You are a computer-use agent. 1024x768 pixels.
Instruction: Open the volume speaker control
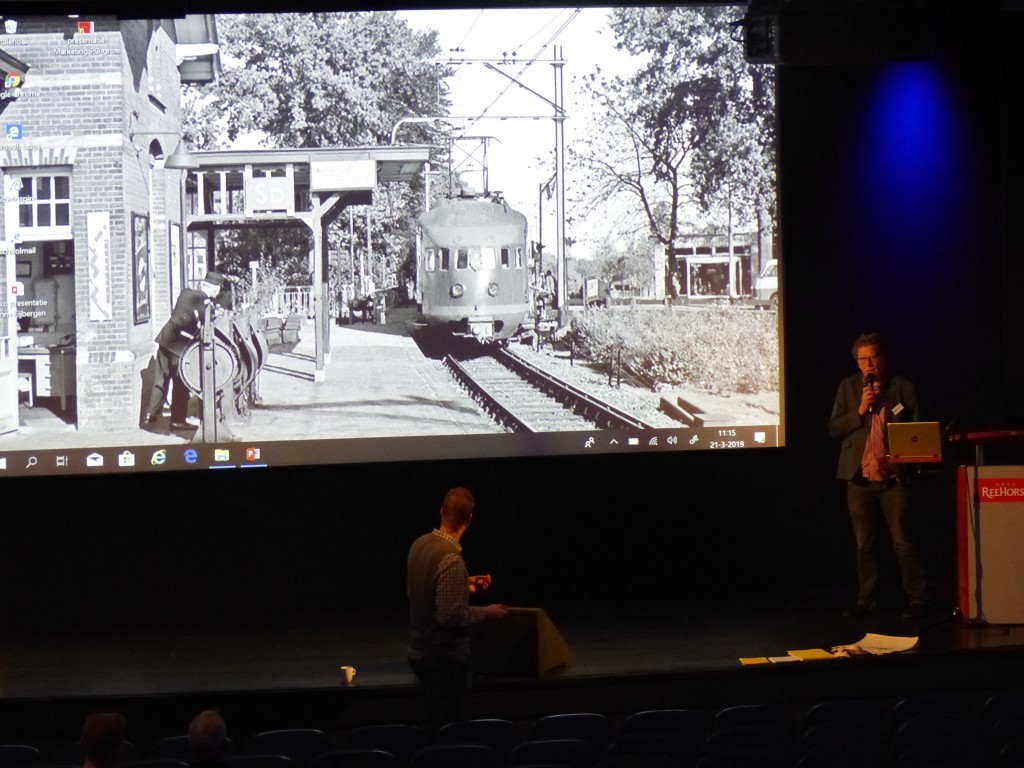(672, 440)
